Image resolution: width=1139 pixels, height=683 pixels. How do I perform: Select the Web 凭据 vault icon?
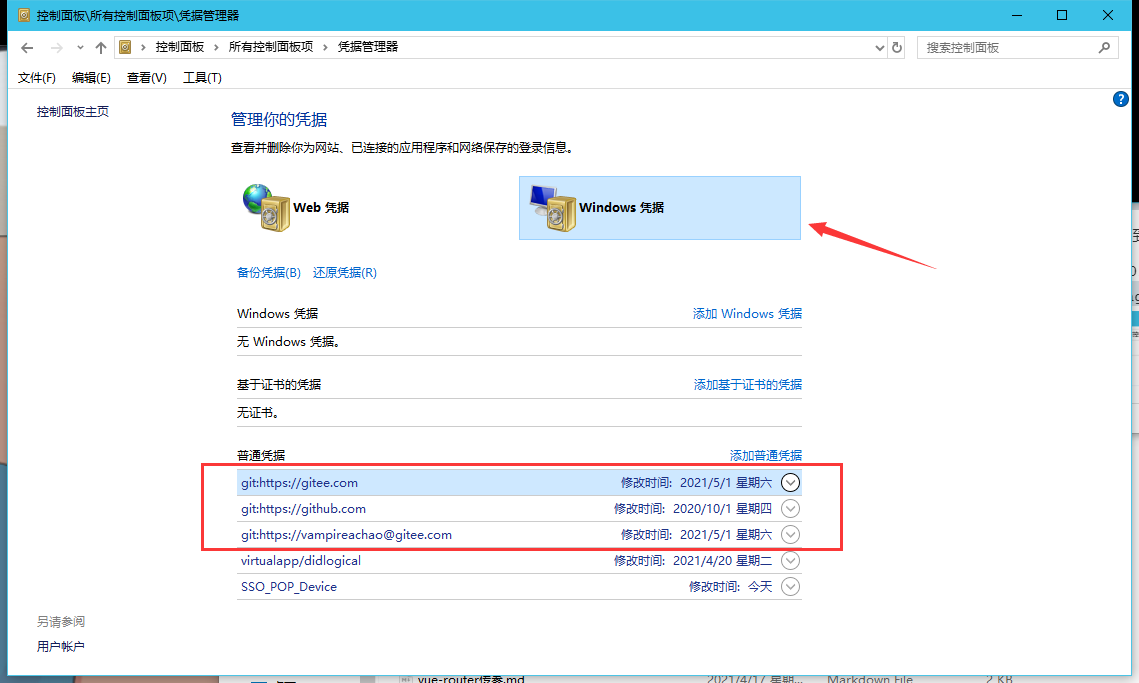click(265, 207)
